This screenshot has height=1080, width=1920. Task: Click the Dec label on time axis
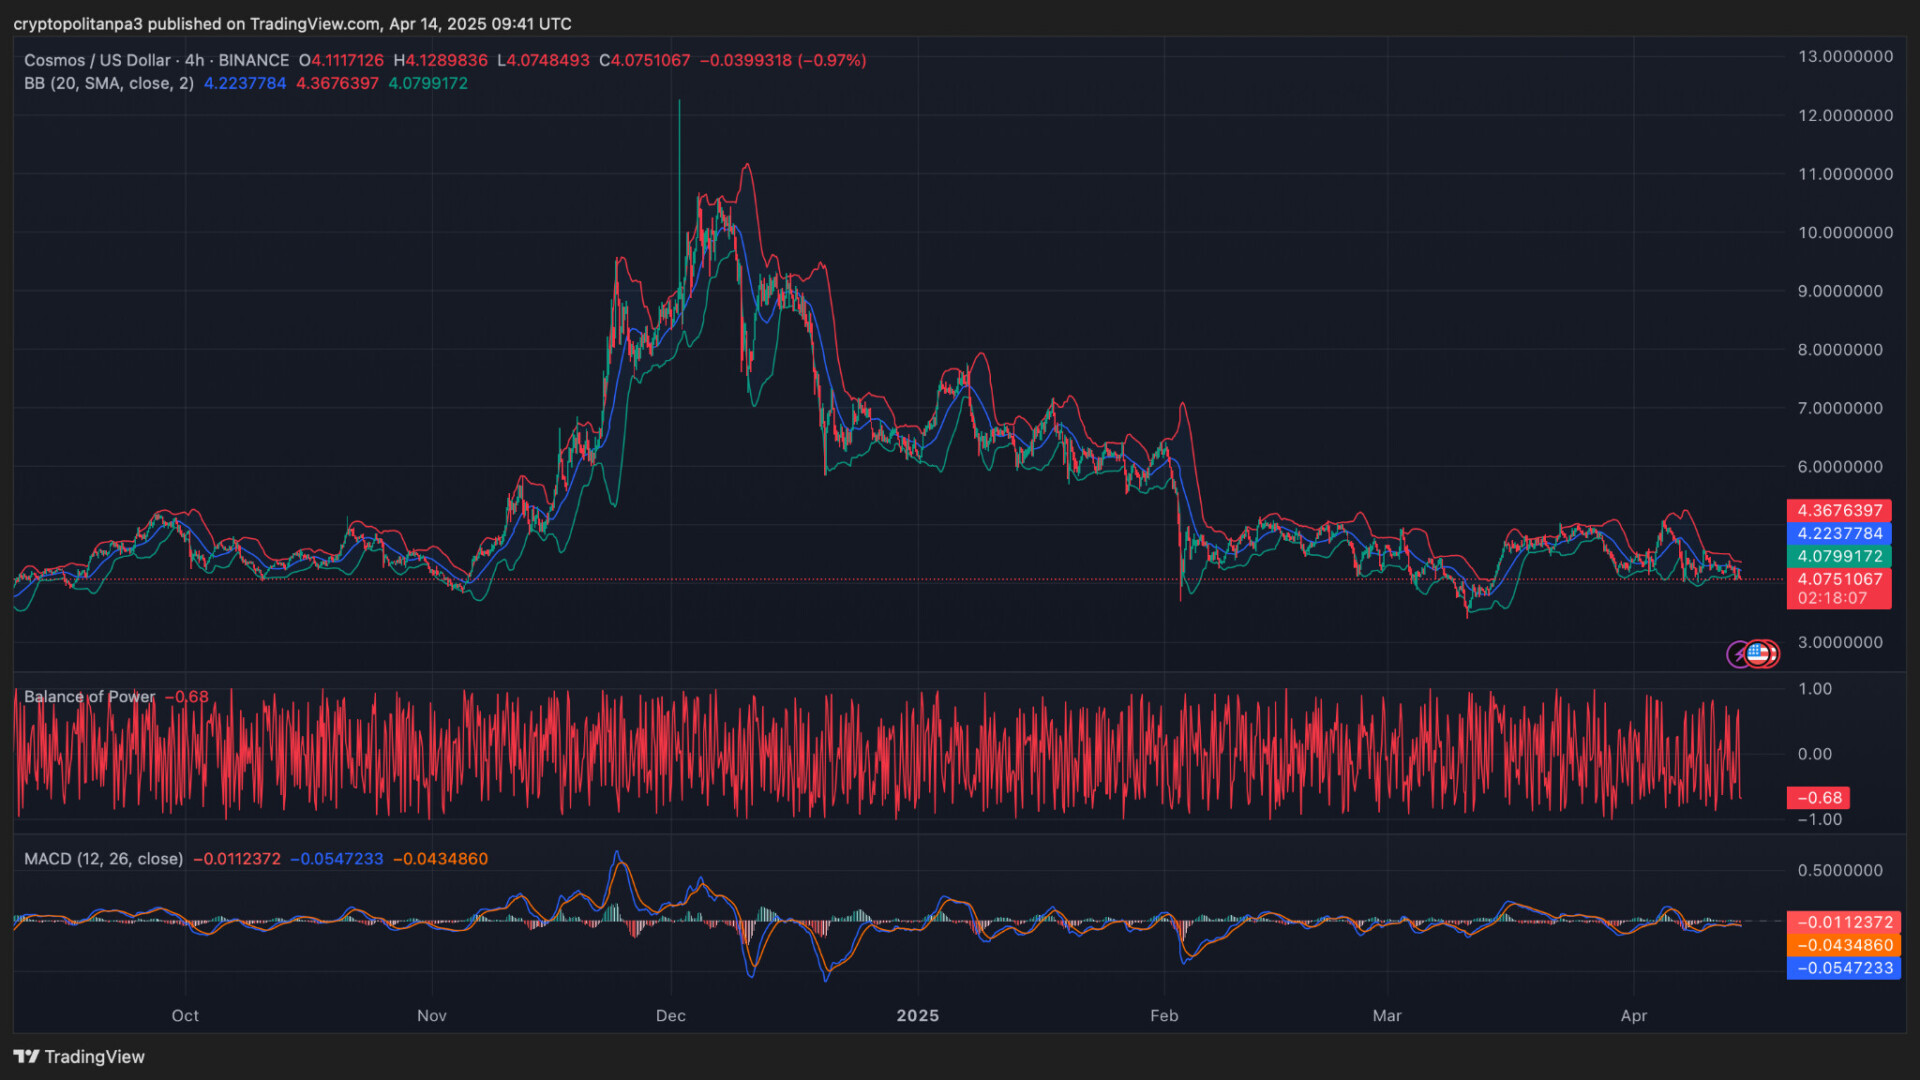(x=670, y=1015)
